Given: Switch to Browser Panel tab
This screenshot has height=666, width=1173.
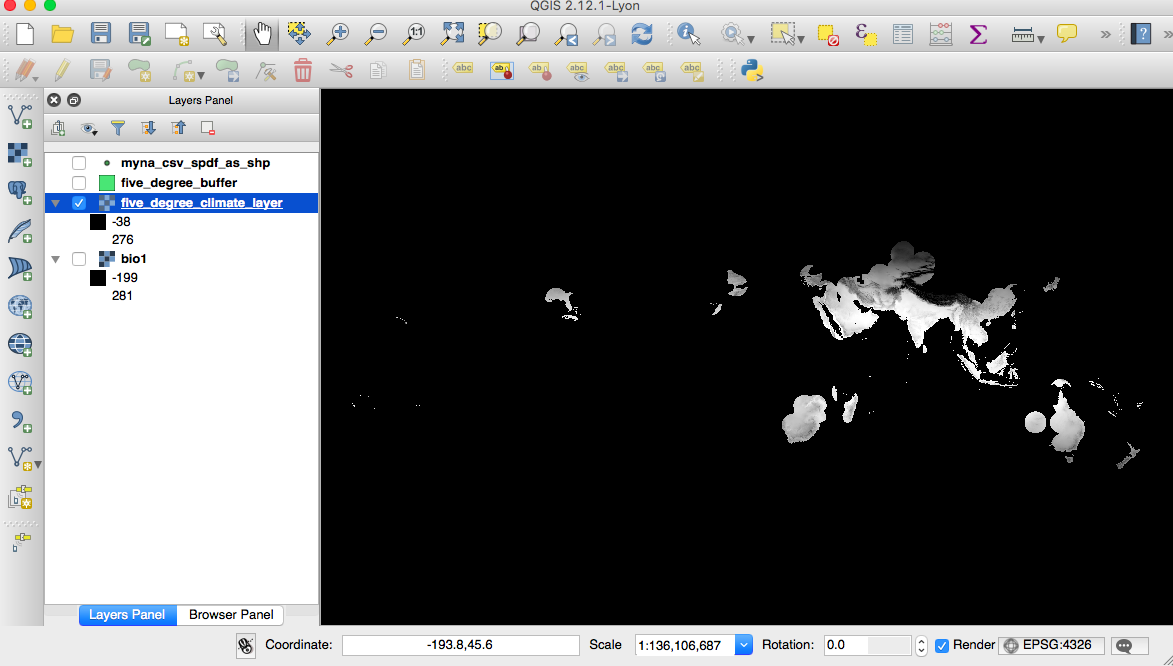Looking at the screenshot, I should click(x=230, y=614).
